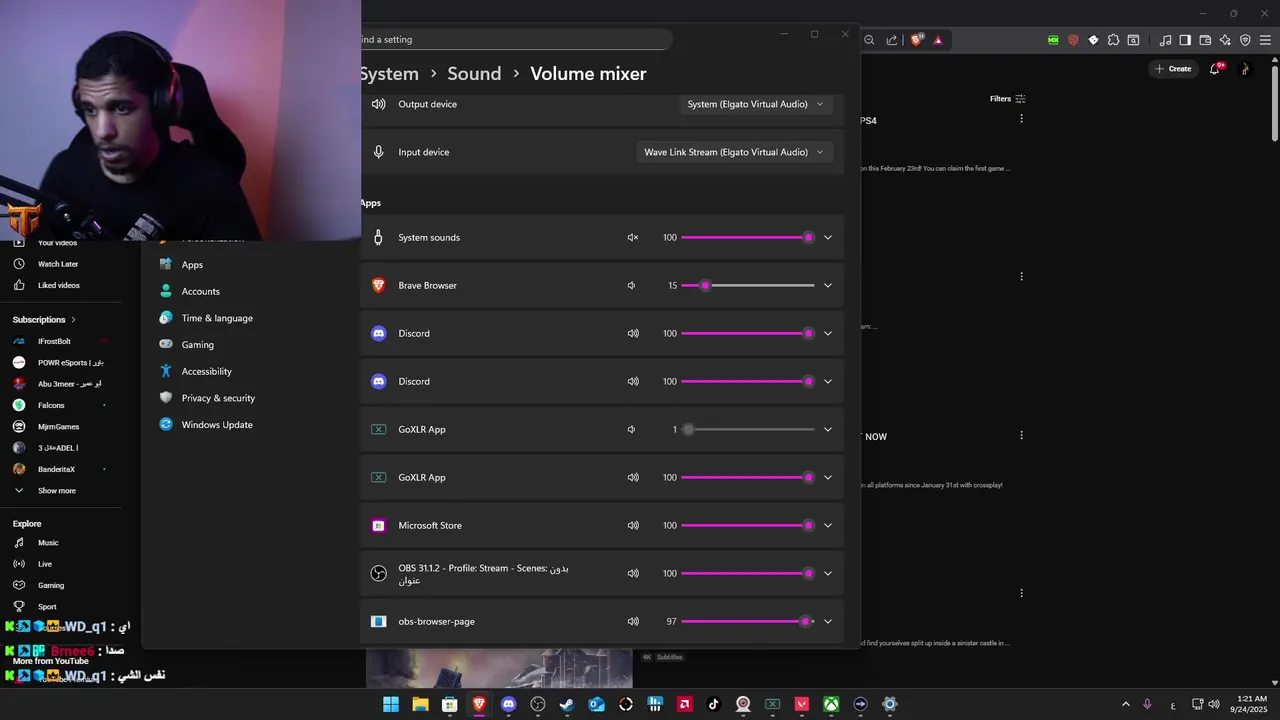
Task: Click the obs-browser-page volume slider
Action: (747, 621)
